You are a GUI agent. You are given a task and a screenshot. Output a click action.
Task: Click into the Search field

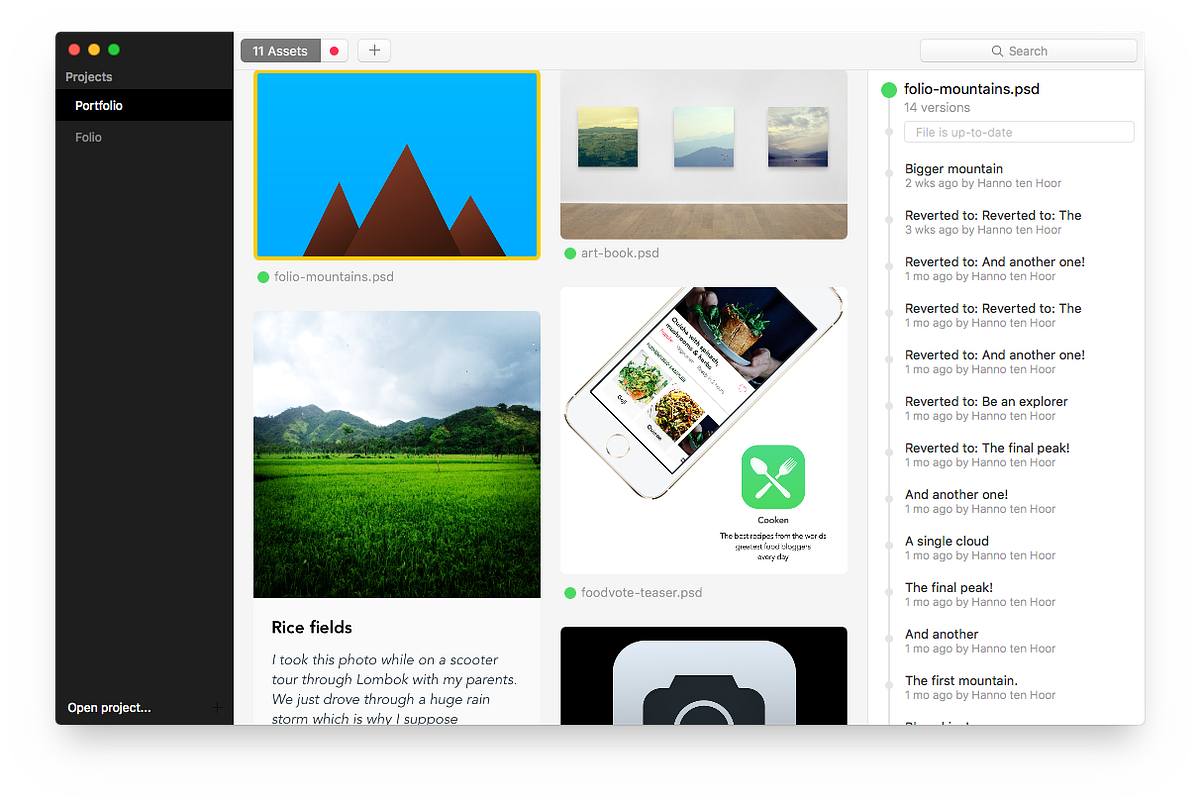click(x=1028, y=51)
